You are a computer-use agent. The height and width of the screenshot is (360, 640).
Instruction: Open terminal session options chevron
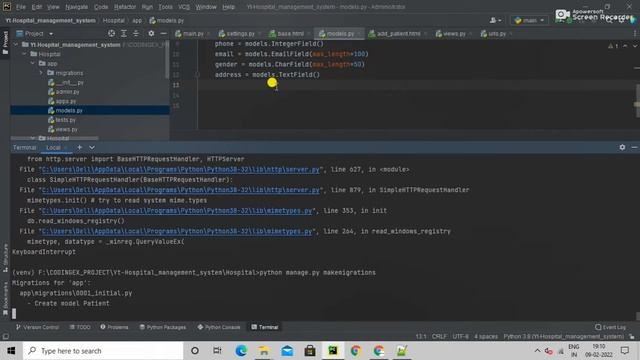tap(92, 147)
